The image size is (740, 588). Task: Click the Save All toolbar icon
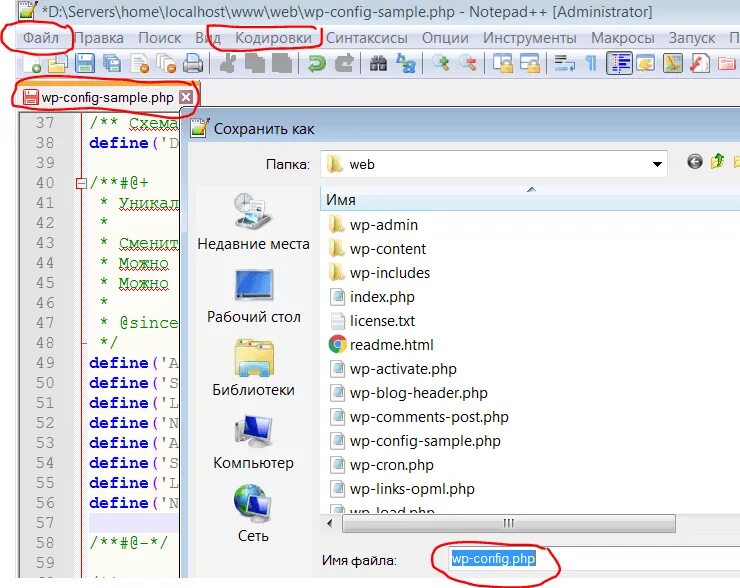(112, 63)
